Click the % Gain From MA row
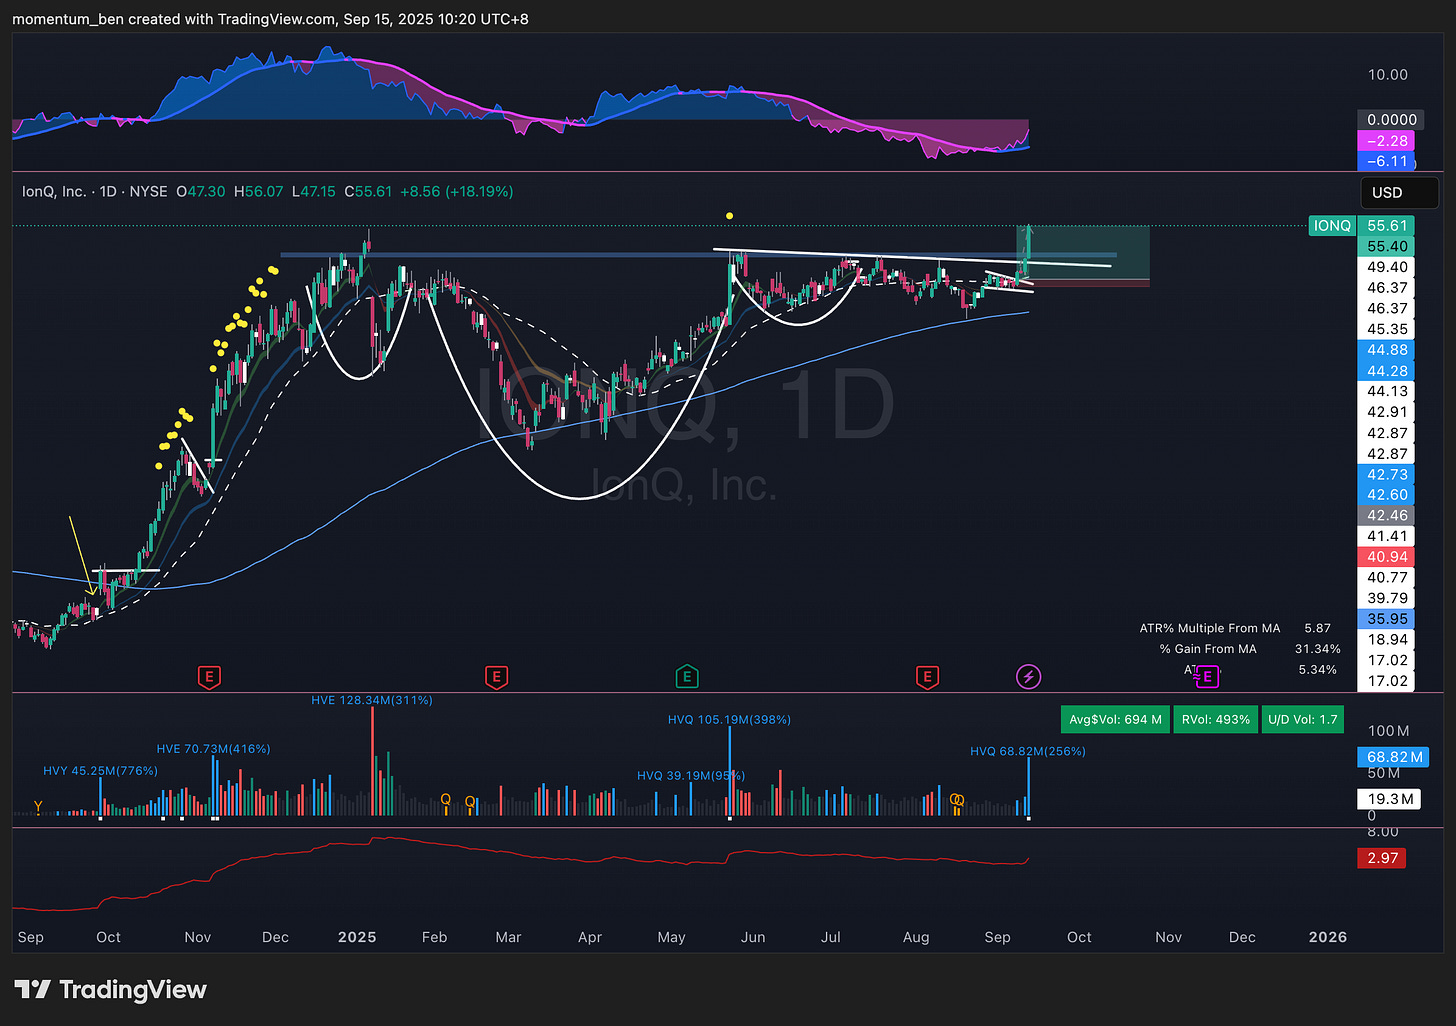Screen dimensions: 1456x1026 [1250, 649]
